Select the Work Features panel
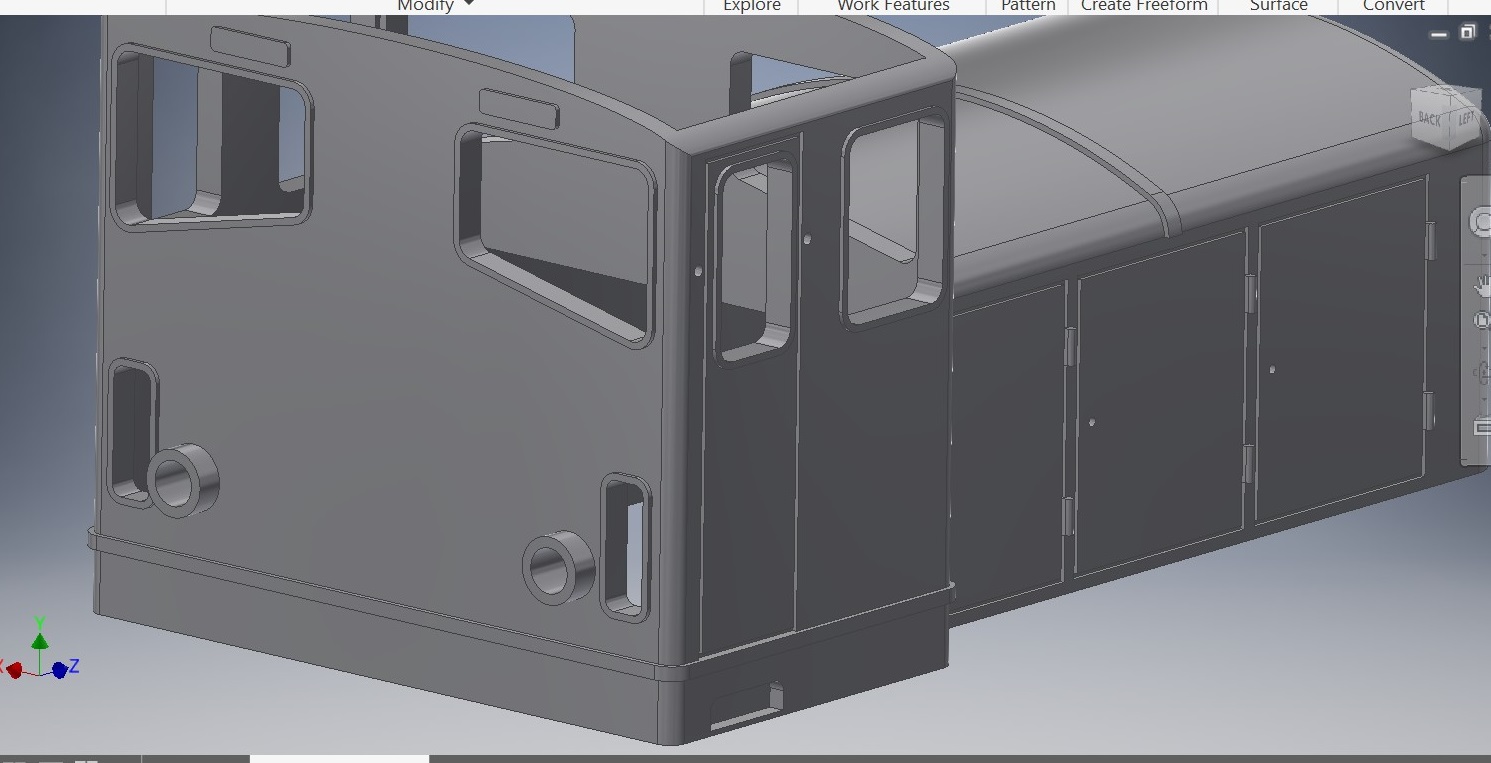This screenshot has height=763, width=1491. (x=891, y=6)
